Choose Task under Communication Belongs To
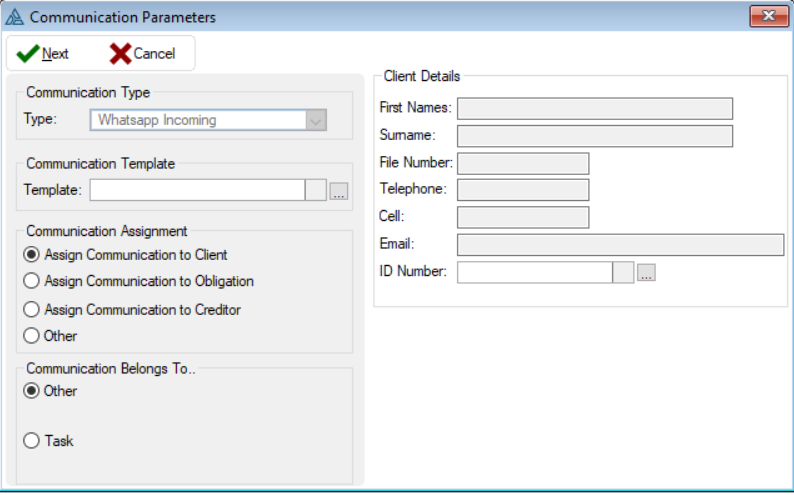The height and width of the screenshot is (495, 794). (31, 440)
